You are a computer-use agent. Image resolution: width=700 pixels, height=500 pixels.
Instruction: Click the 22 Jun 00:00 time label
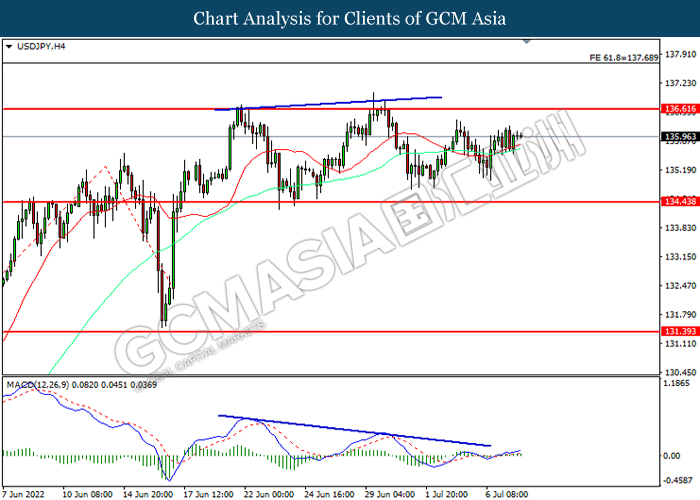[269, 494]
